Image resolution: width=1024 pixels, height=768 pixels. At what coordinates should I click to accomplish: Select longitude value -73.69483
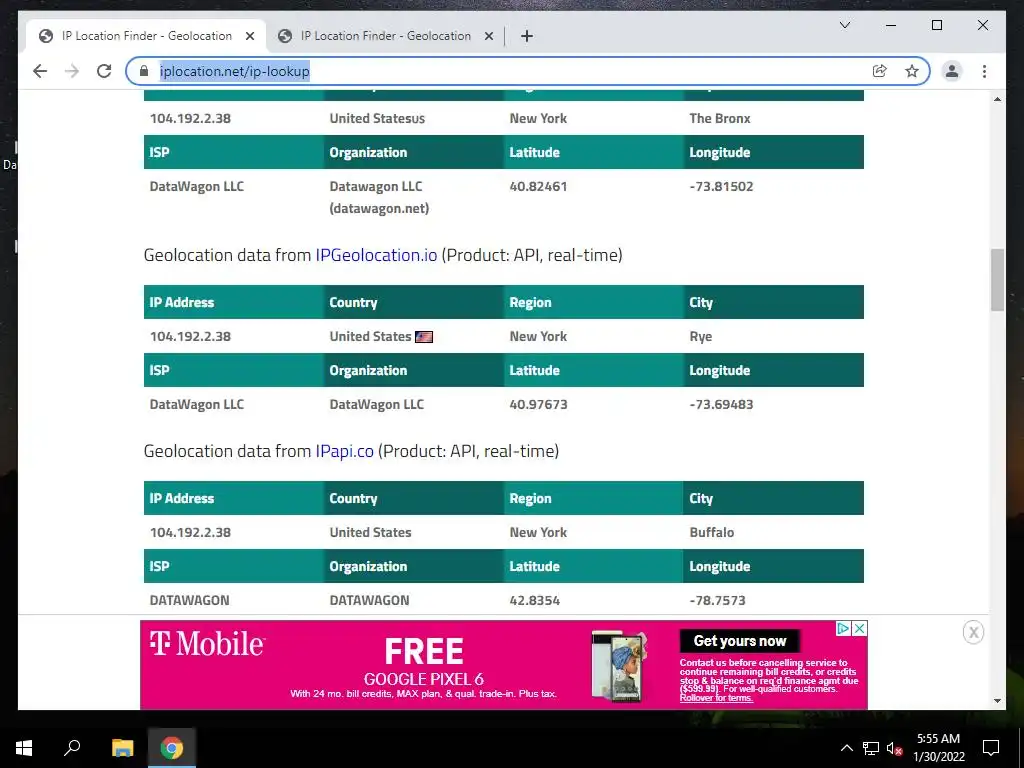click(721, 404)
